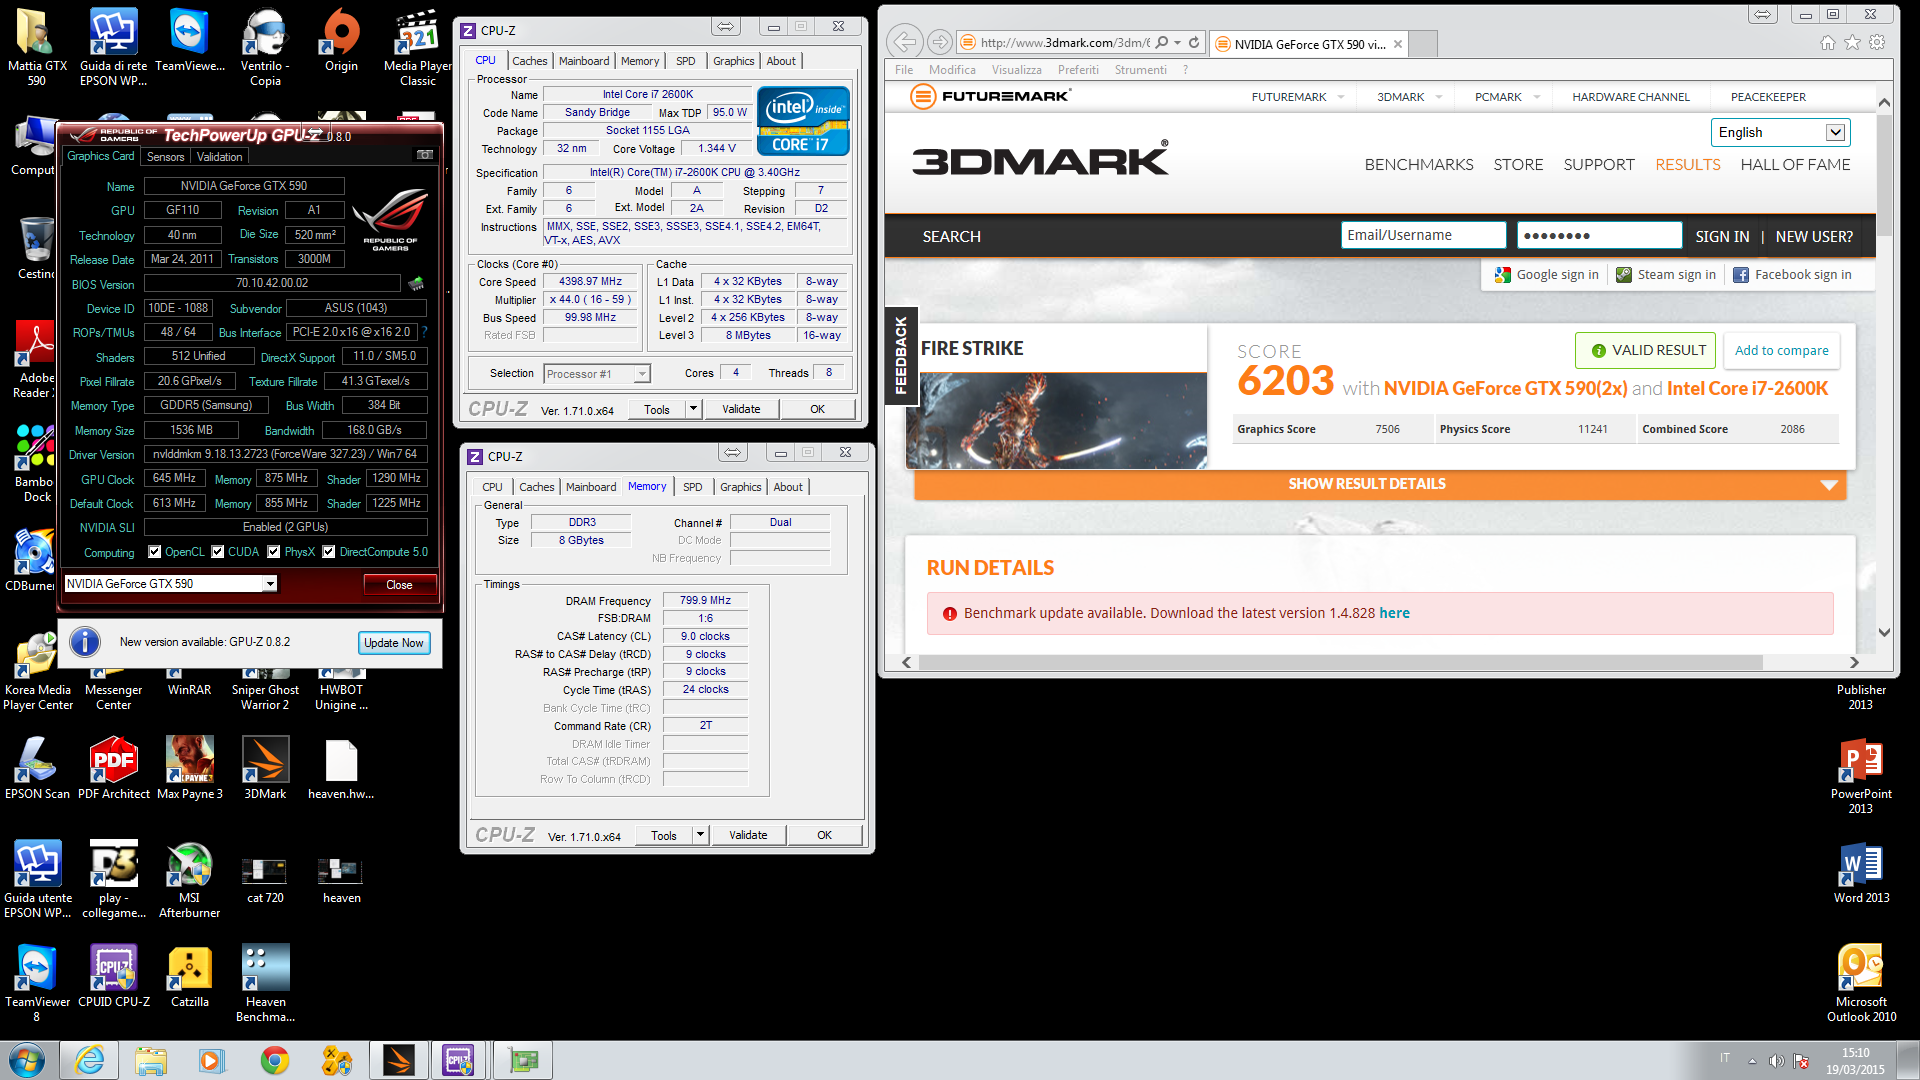
Task: Click Validate button in upper CPU-Z window
Action: [741, 409]
